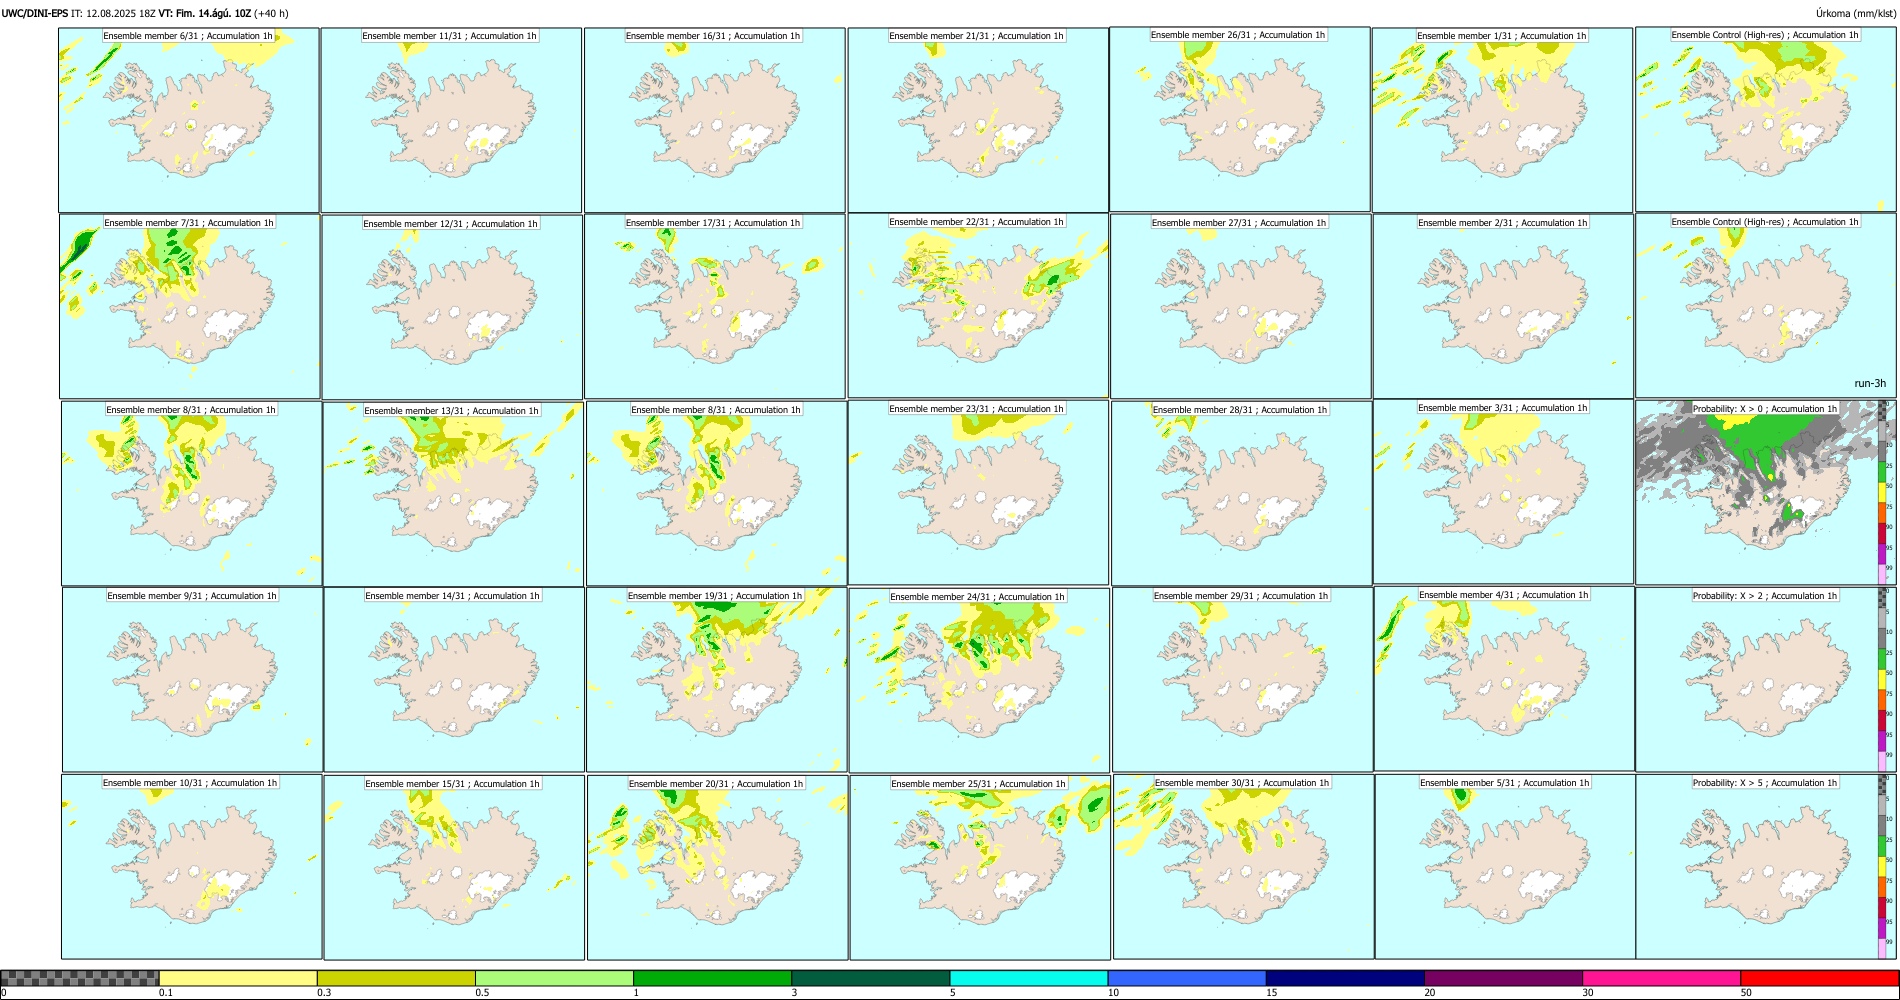1900x1000 pixels.
Task: Click the Ensemble member 13/31 map
Action: pyautogui.click(x=453, y=494)
